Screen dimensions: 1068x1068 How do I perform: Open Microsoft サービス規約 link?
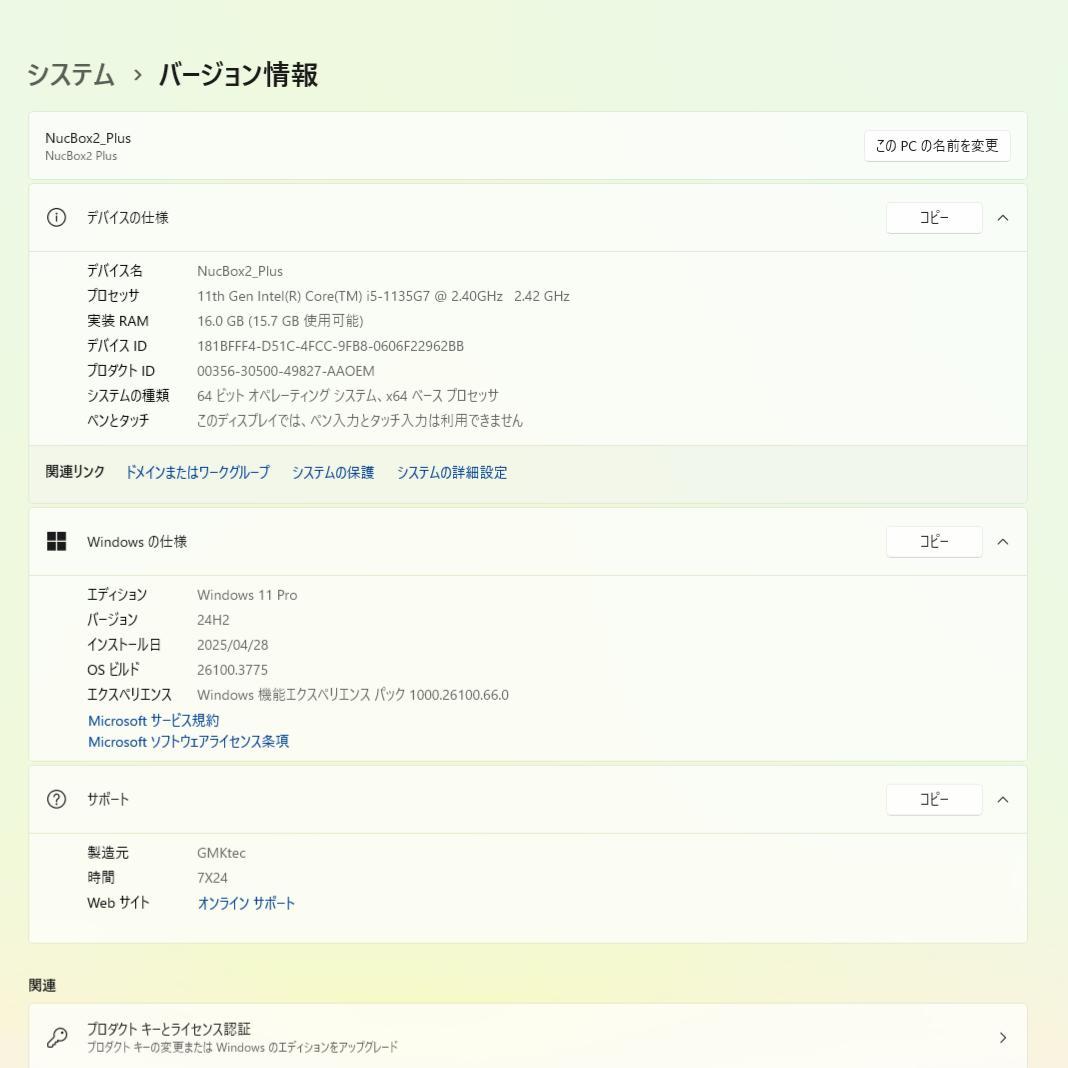pos(153,720)
